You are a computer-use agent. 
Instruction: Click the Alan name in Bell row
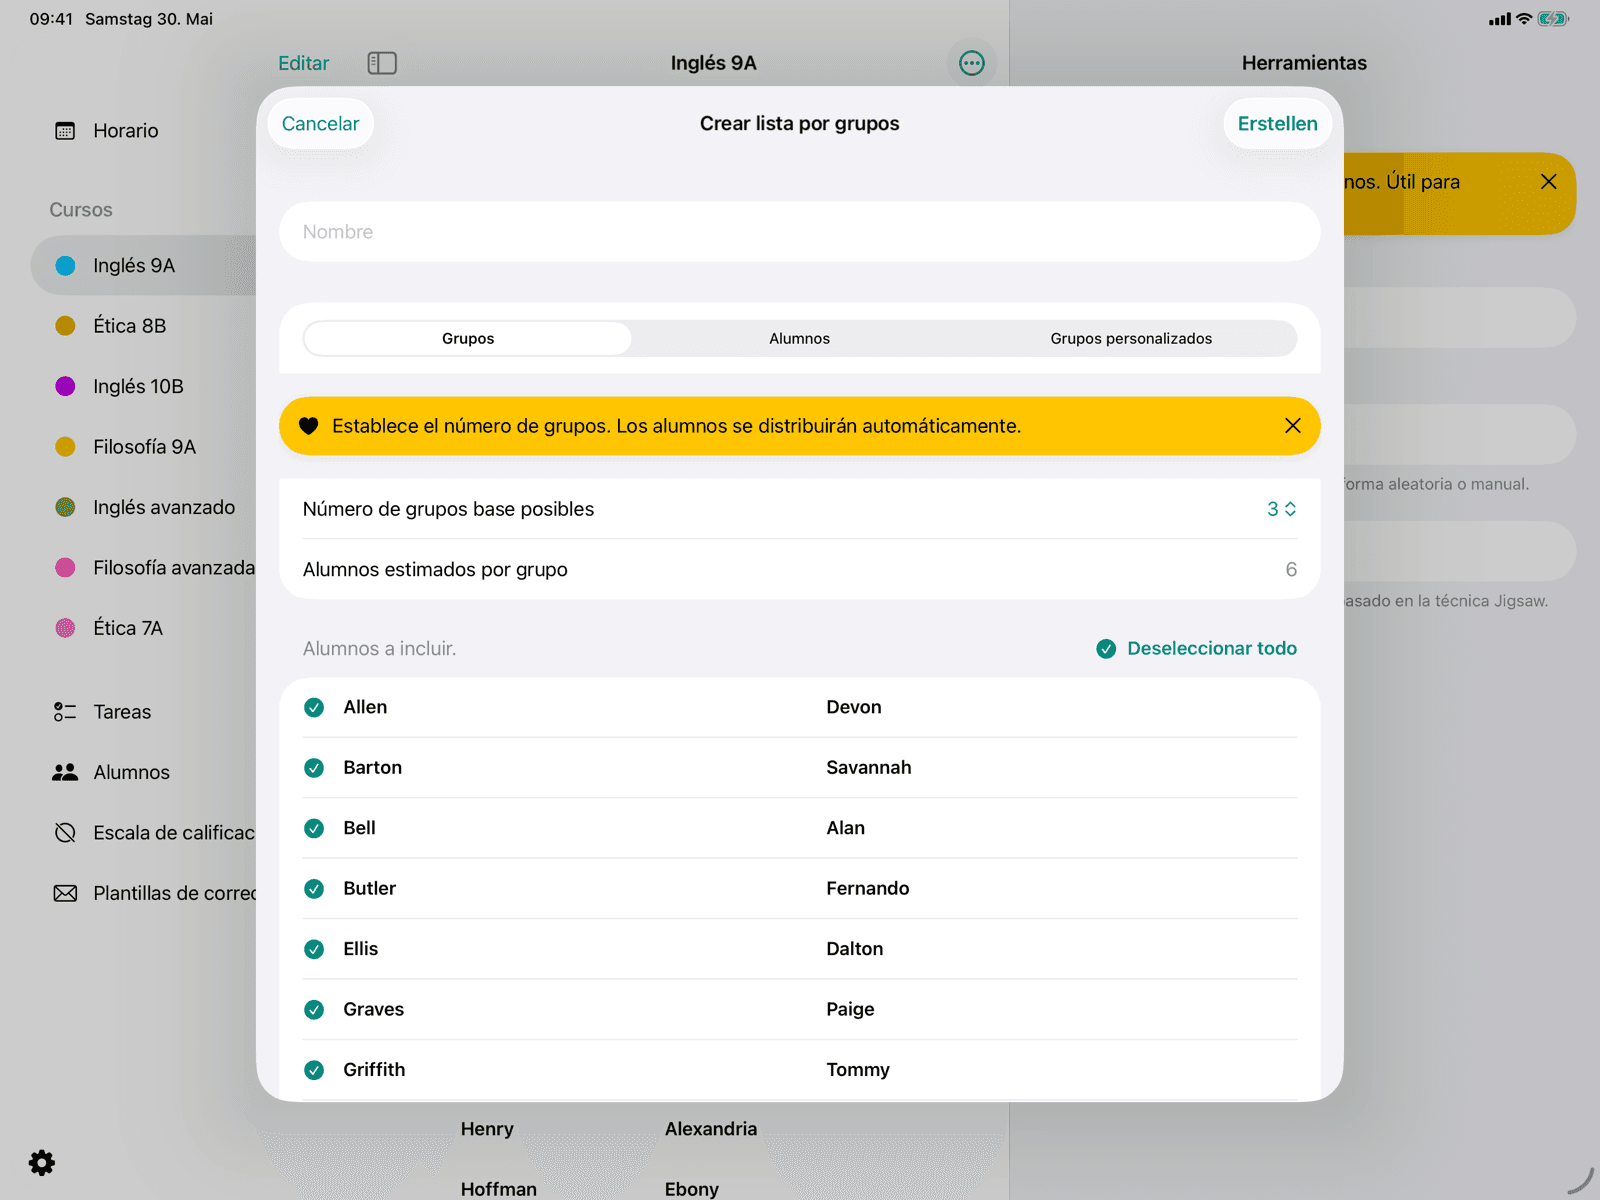click(846, 829)
